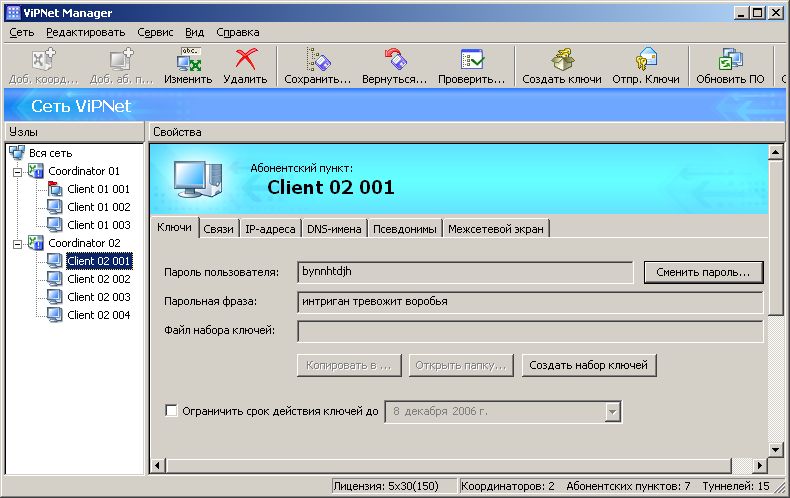Screen dimensions: 790x498
Task: Click the horizontal scrollbar thumb in Свойства
Action: point(447,465)
